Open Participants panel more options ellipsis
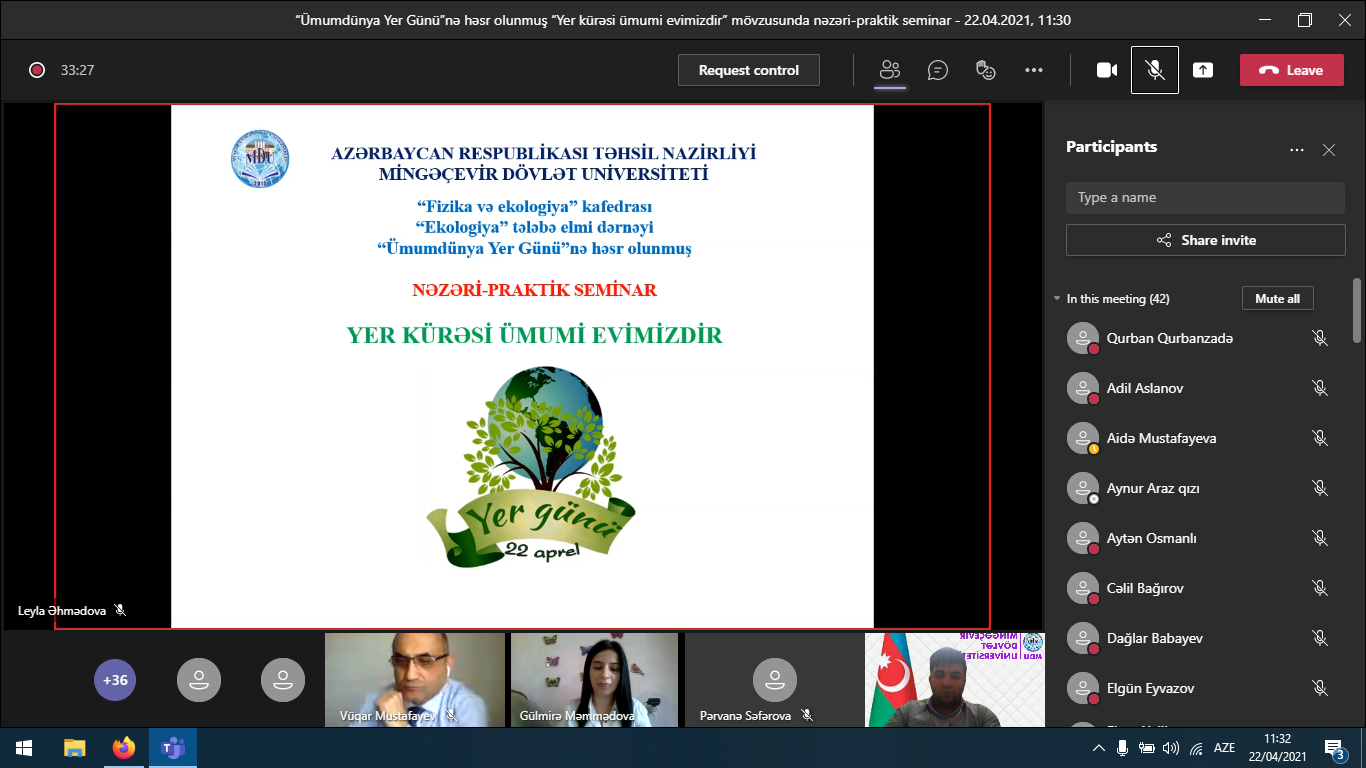 (1297, 150)
